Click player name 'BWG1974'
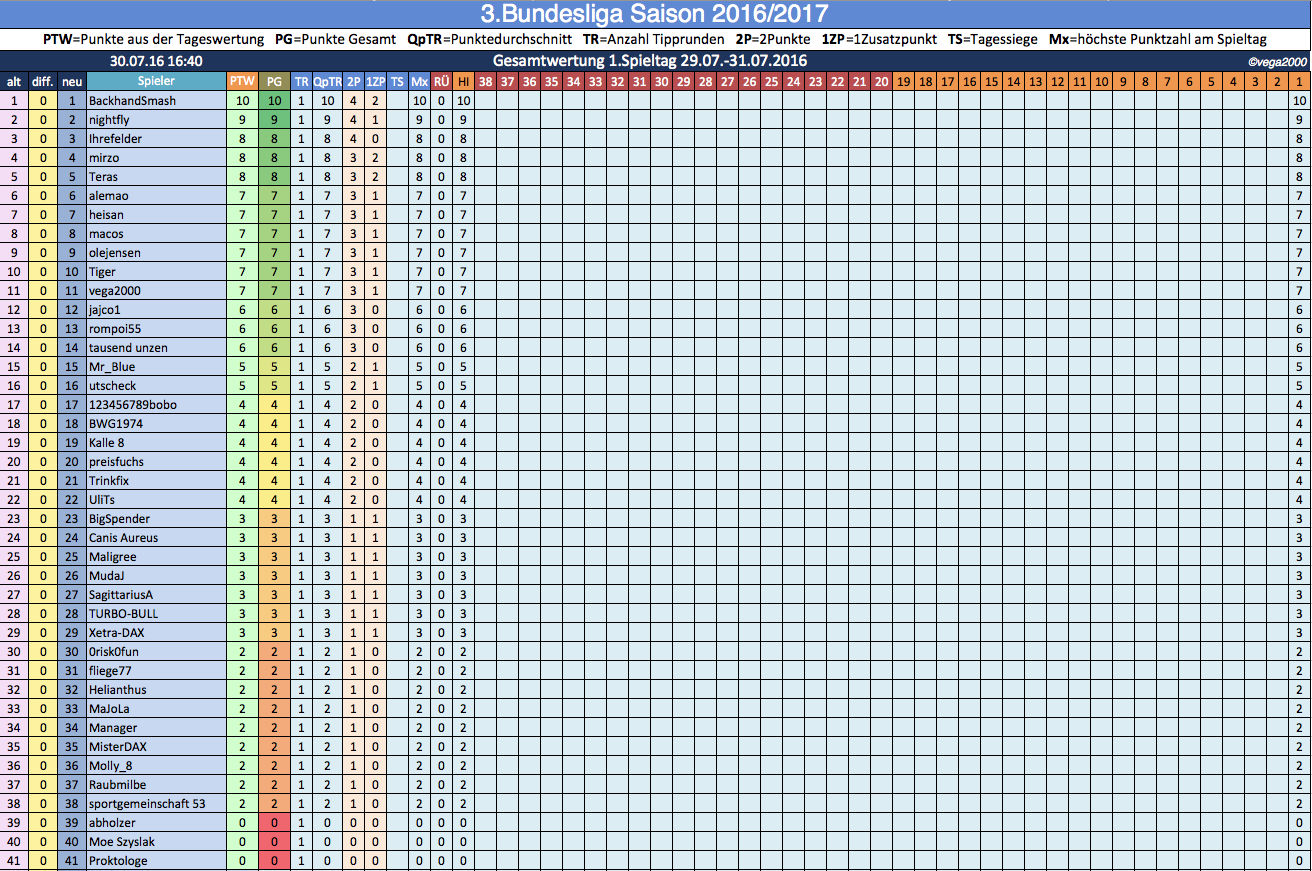 coord(114,424)
